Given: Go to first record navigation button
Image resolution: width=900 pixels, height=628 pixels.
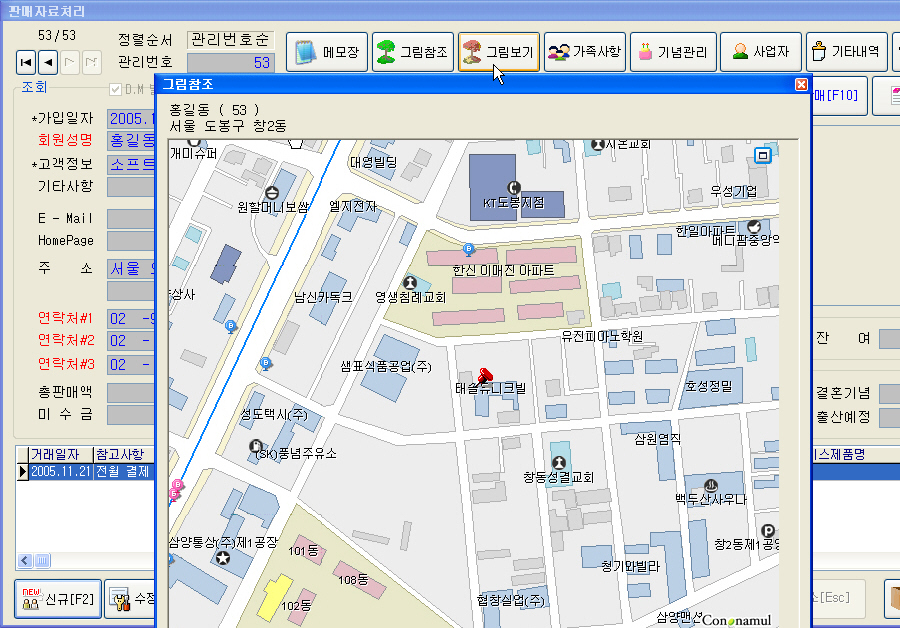Looking at the screenshot, I should (26, 62).
